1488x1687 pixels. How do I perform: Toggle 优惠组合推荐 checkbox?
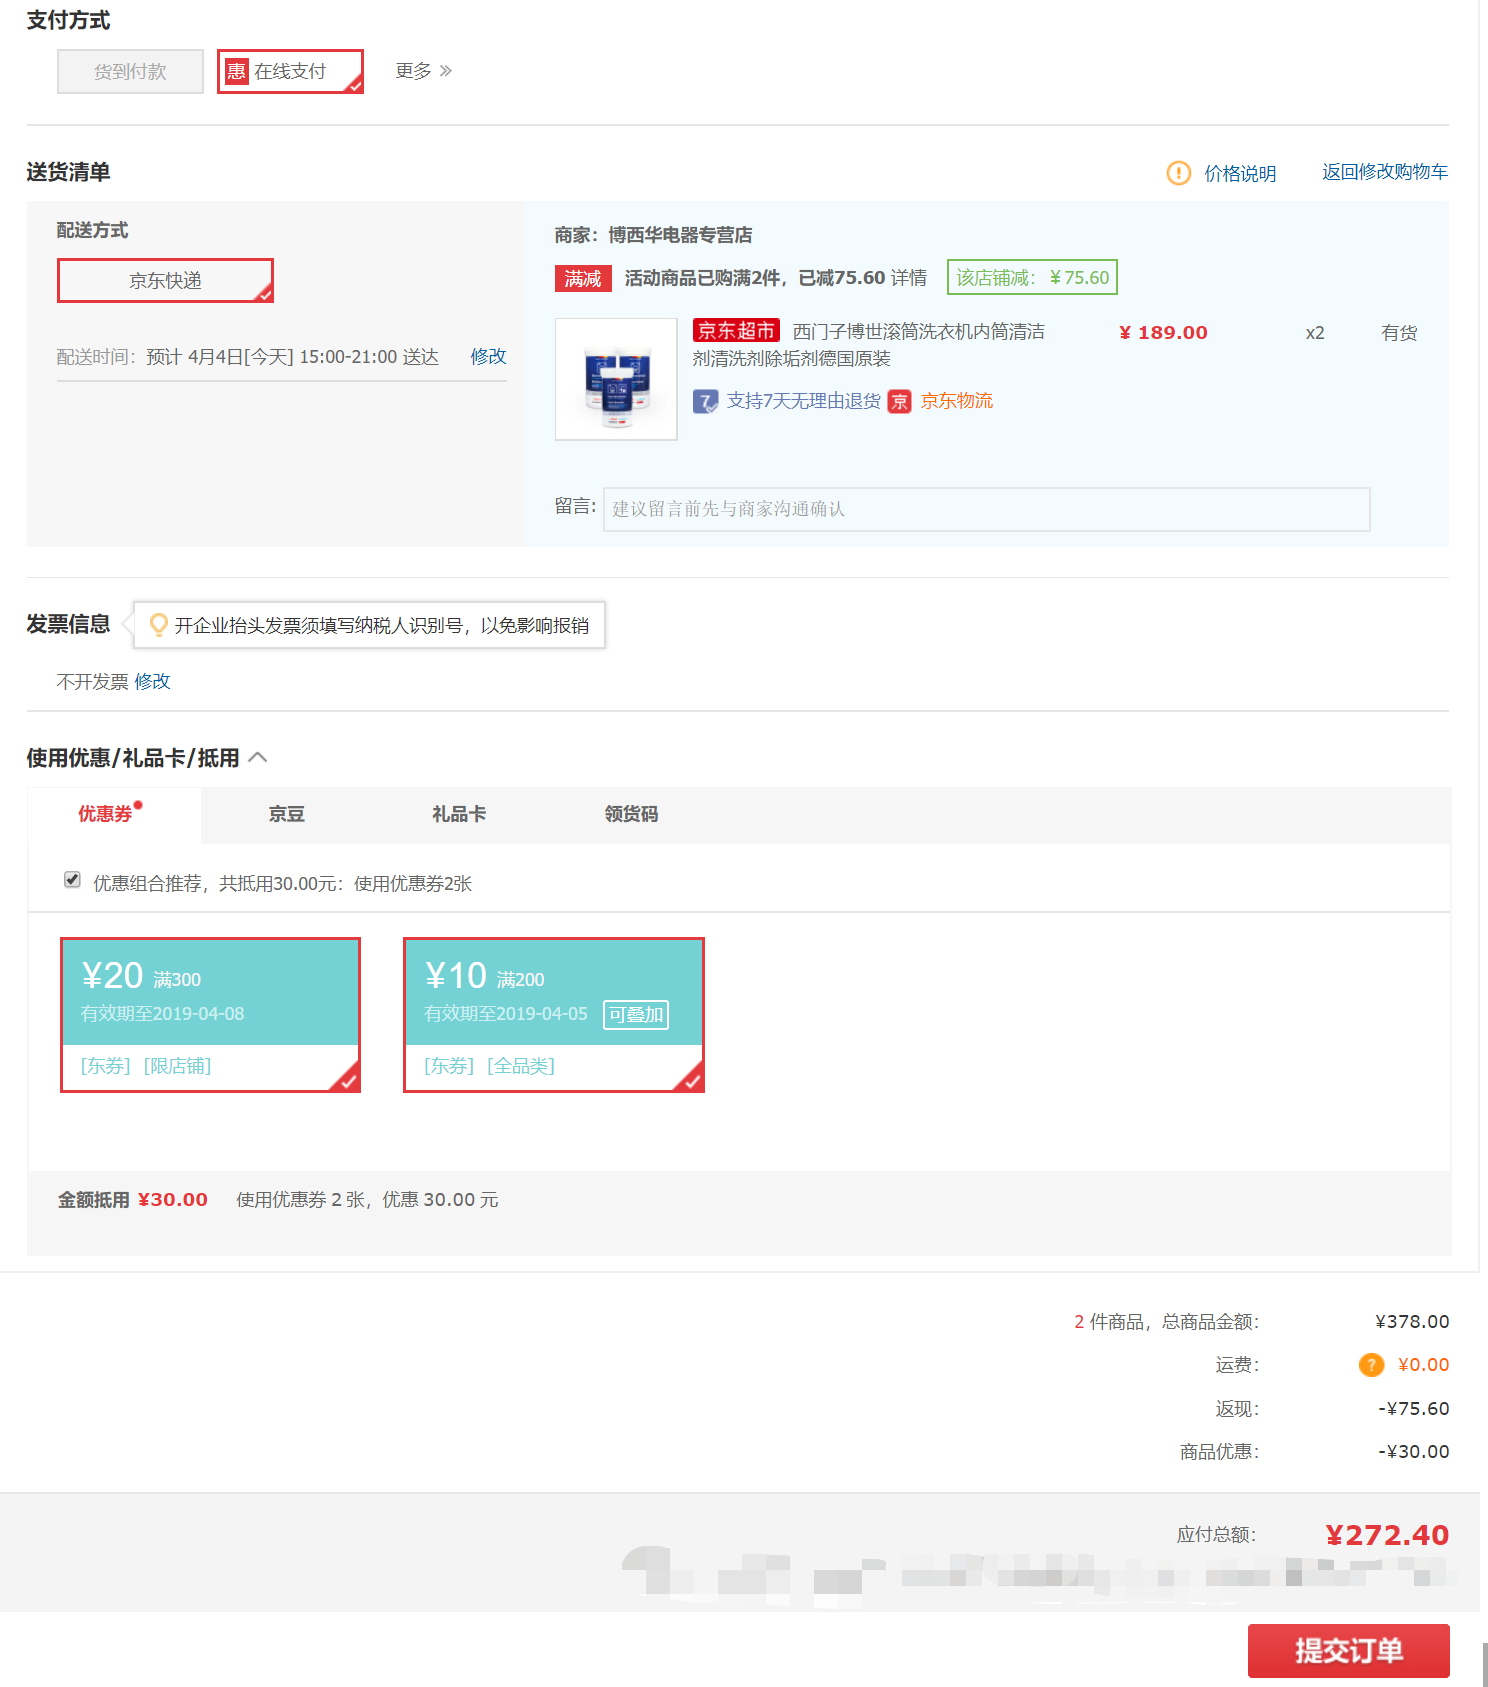tap(72, 880)
